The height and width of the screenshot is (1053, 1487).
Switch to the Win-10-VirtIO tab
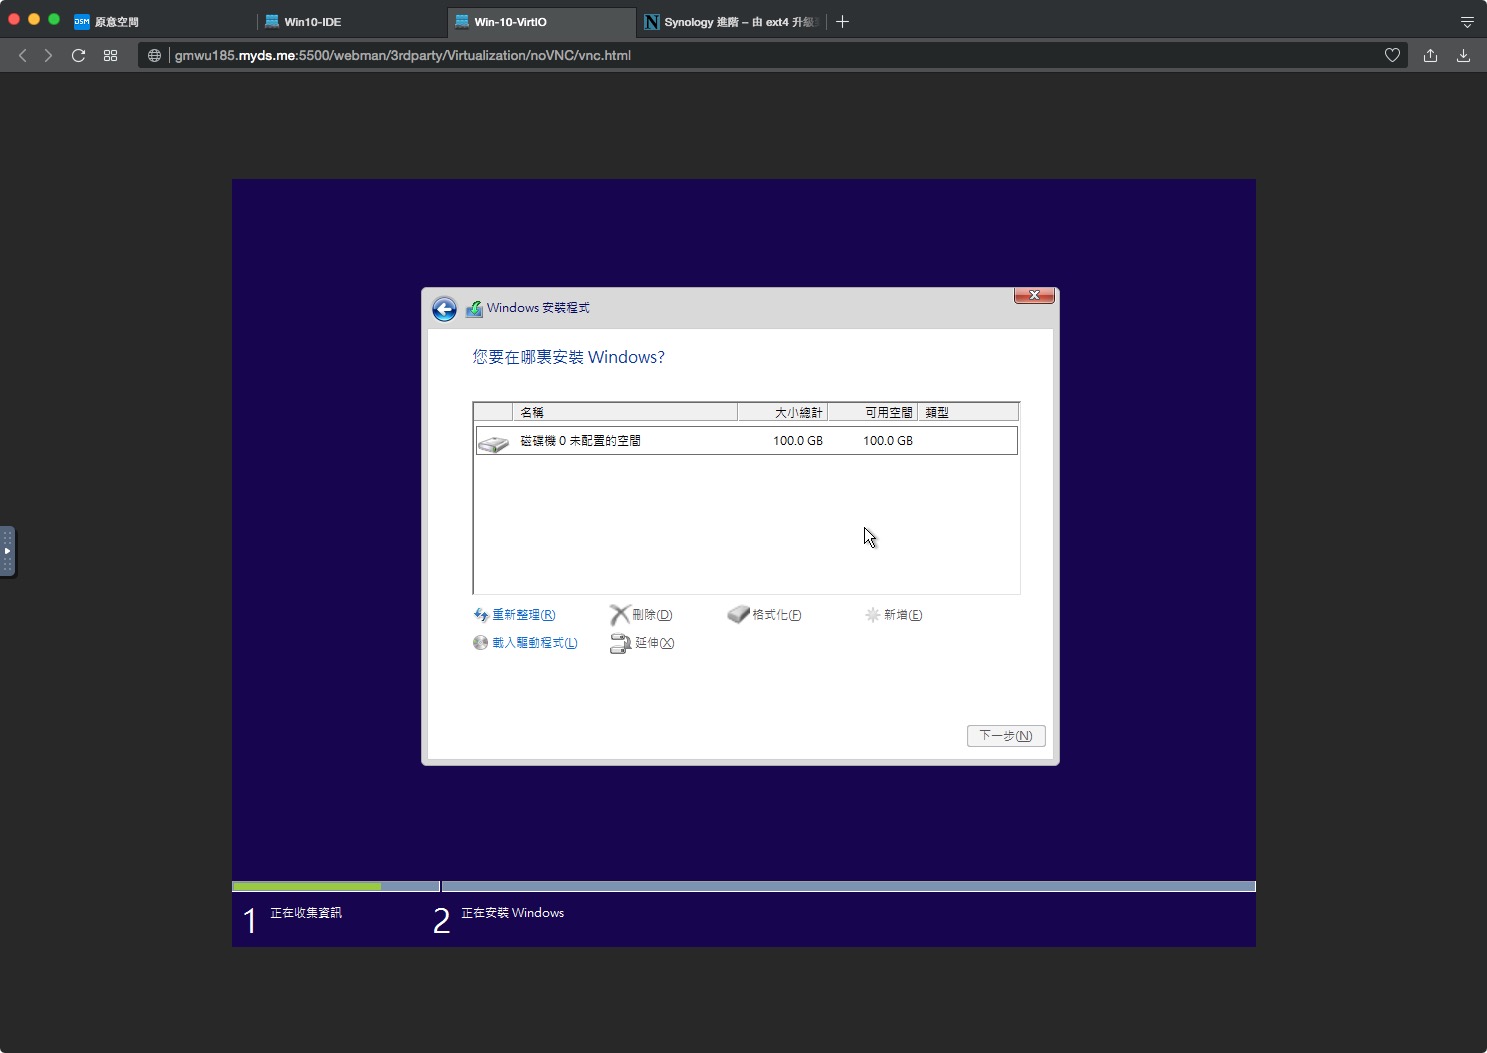coord(542,22)
